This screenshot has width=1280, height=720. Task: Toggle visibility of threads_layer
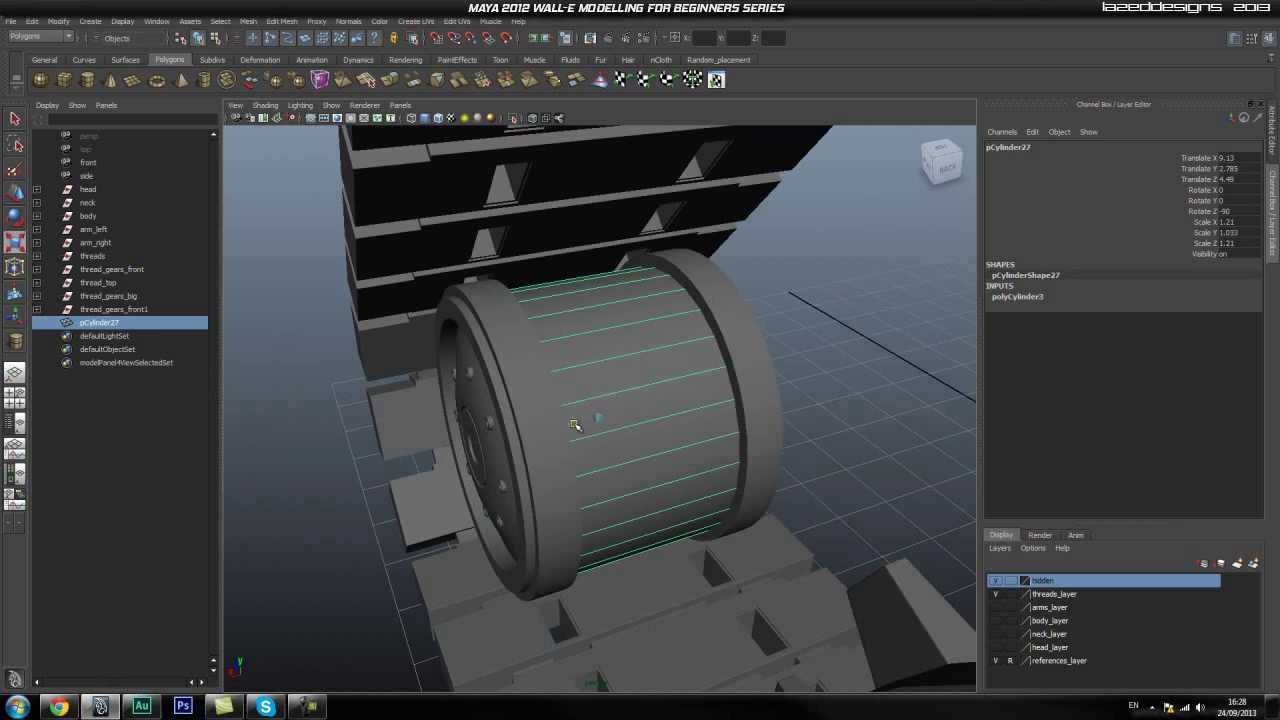point(995,594)
